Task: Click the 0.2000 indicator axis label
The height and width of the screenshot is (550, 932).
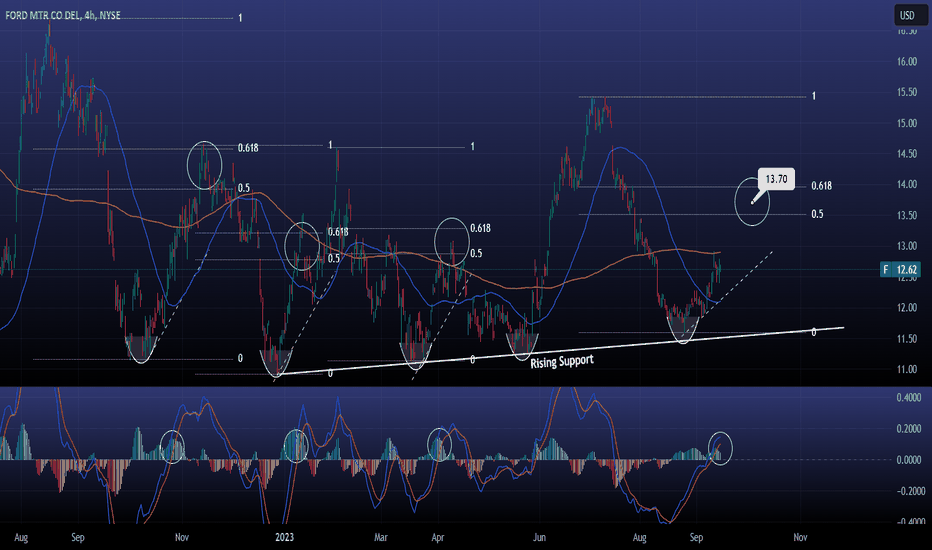Action: click(909, 429)
